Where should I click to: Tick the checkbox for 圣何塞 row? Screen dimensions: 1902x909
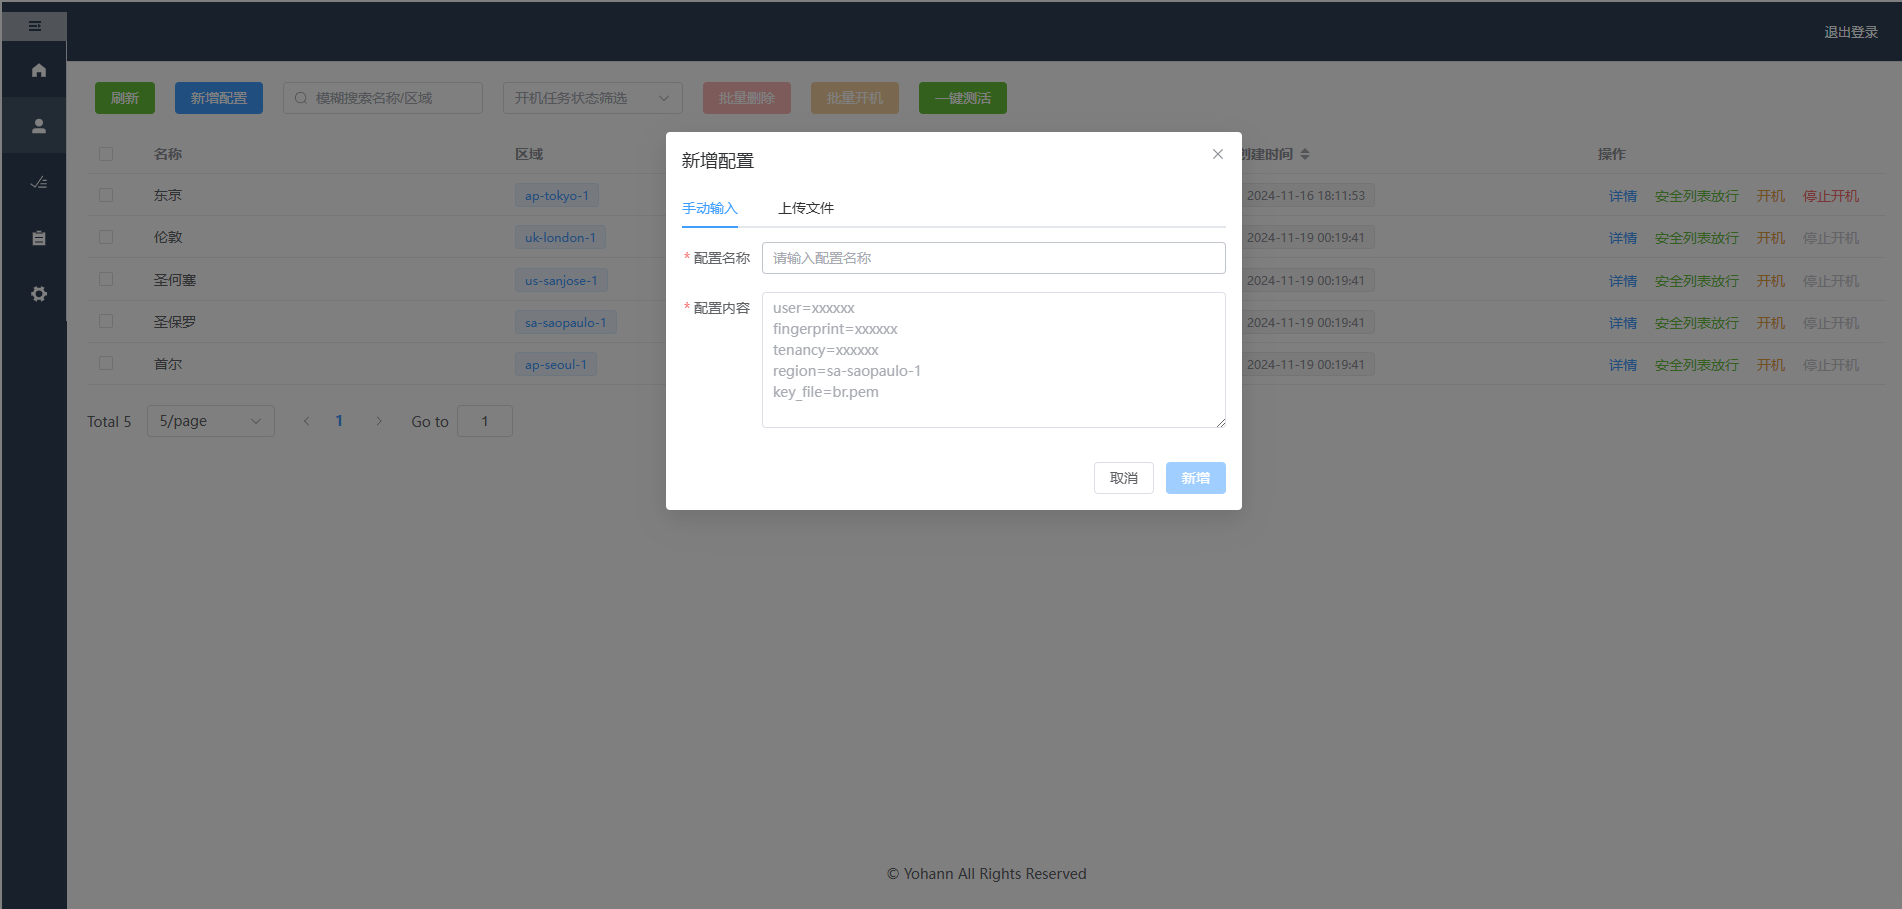point(106,279)
